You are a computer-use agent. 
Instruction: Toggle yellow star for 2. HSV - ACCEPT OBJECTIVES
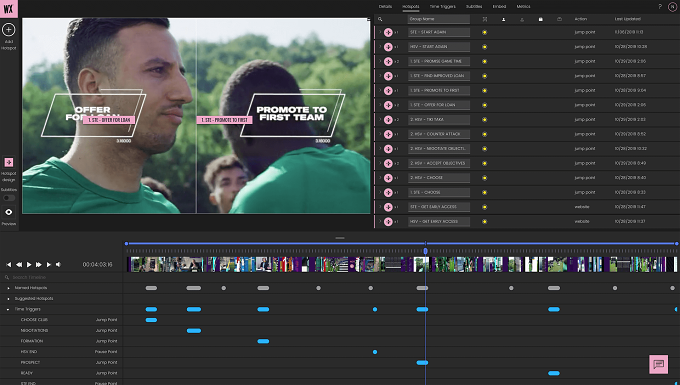(x=484, y=163)
